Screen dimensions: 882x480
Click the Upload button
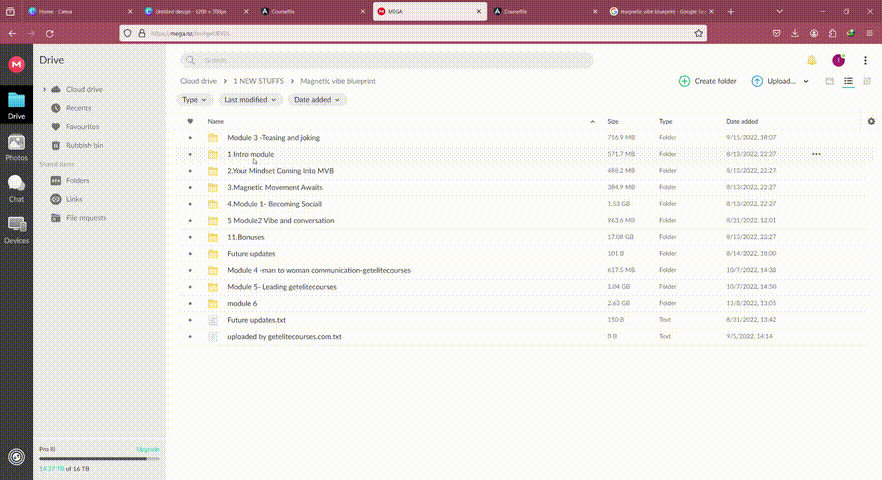[773, 81]
